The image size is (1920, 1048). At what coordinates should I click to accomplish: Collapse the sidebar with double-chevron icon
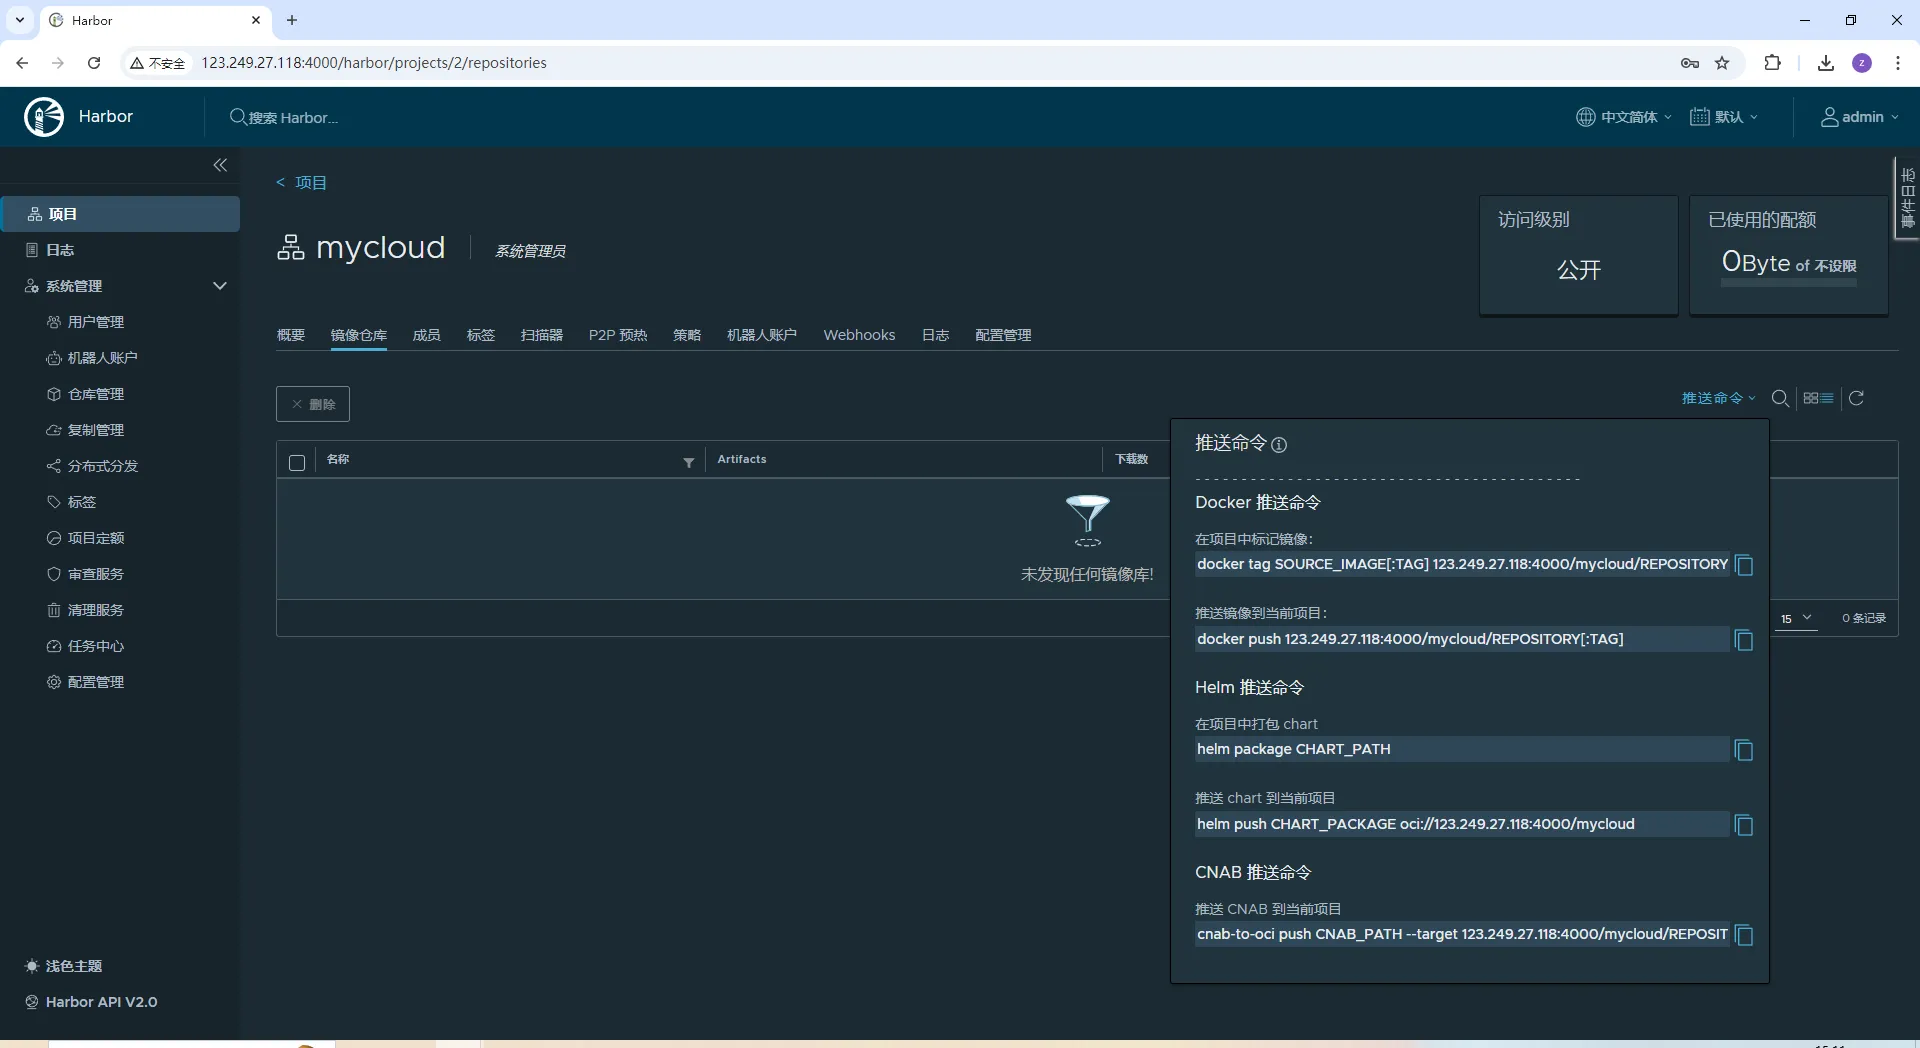coord(220,165)
